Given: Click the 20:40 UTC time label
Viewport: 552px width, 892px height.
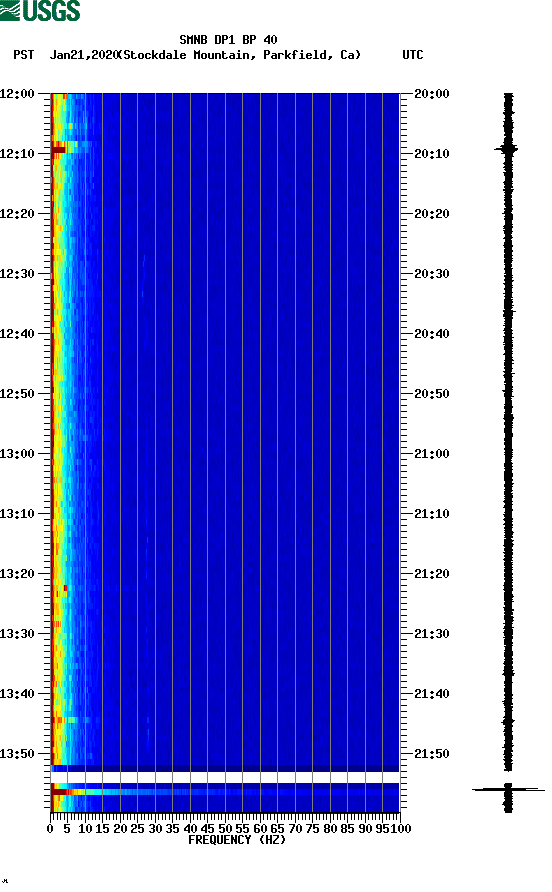Looking at the screenshot, I should [x=431, y=333].
